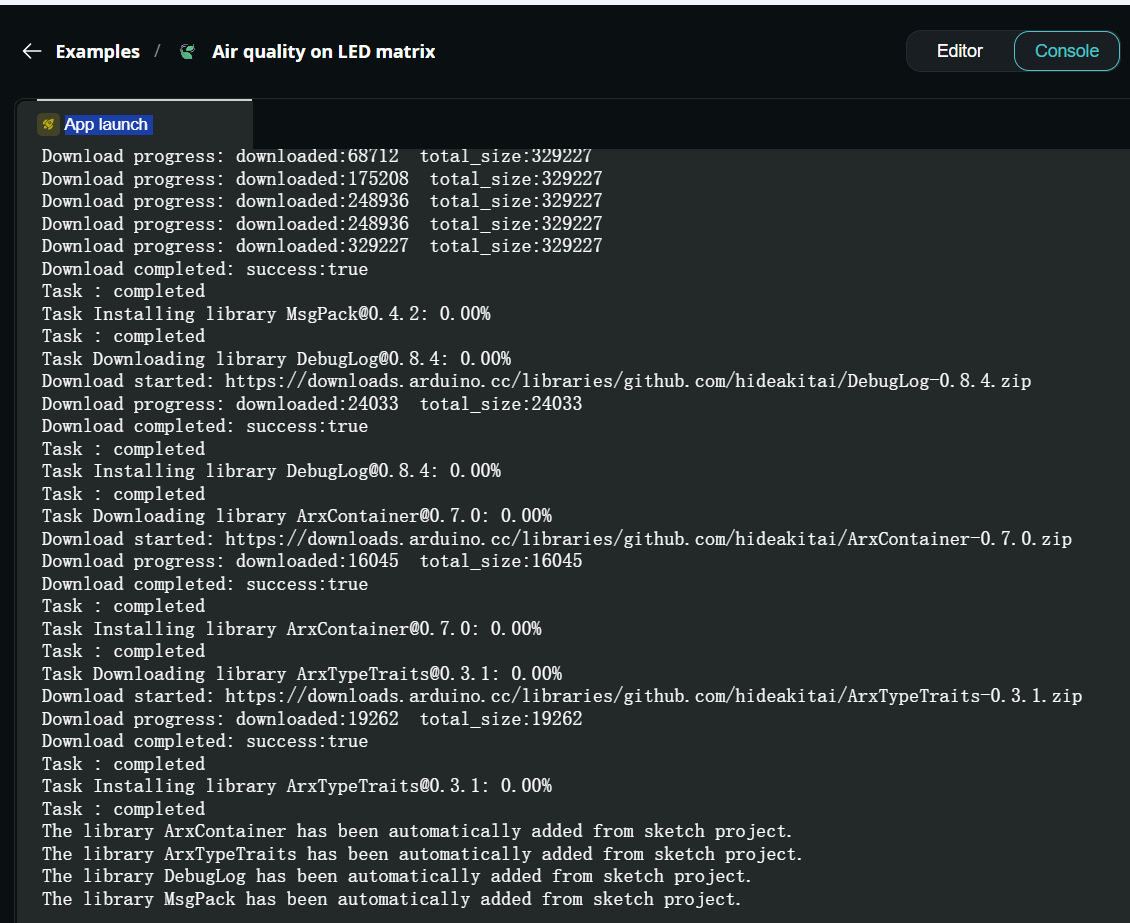Select 'downloaded:175208' progress line
This screenshot has height=923, width=1130.
click(322, 179)
